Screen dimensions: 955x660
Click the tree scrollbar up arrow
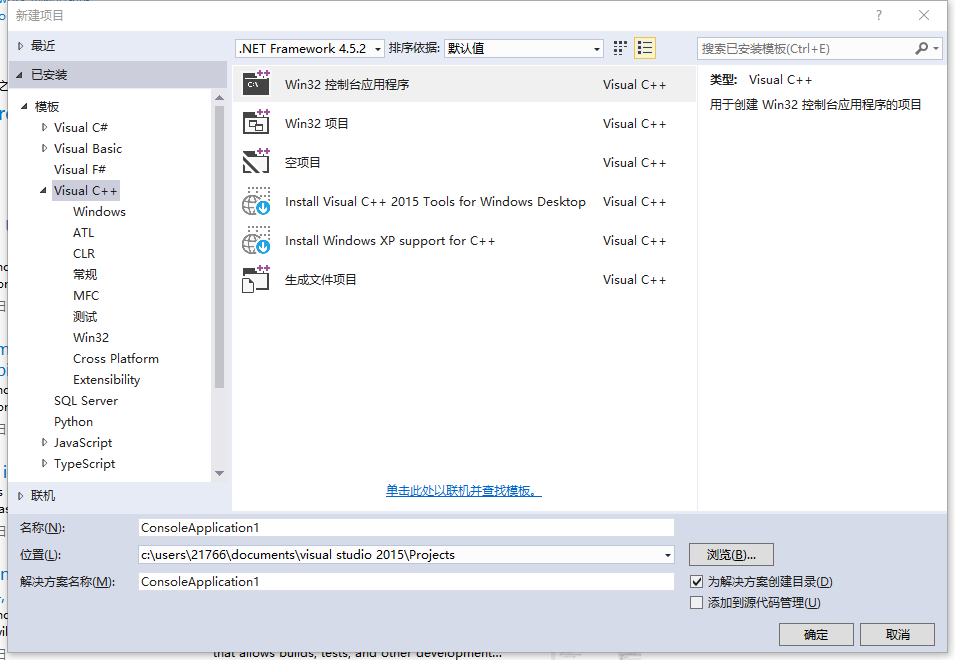219,97
